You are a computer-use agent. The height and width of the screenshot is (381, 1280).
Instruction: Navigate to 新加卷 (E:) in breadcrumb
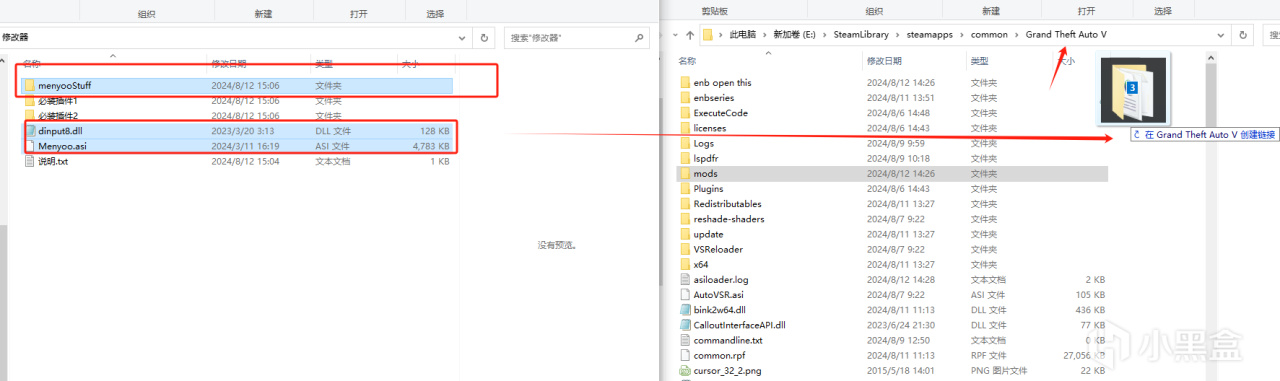pos(794,34)
